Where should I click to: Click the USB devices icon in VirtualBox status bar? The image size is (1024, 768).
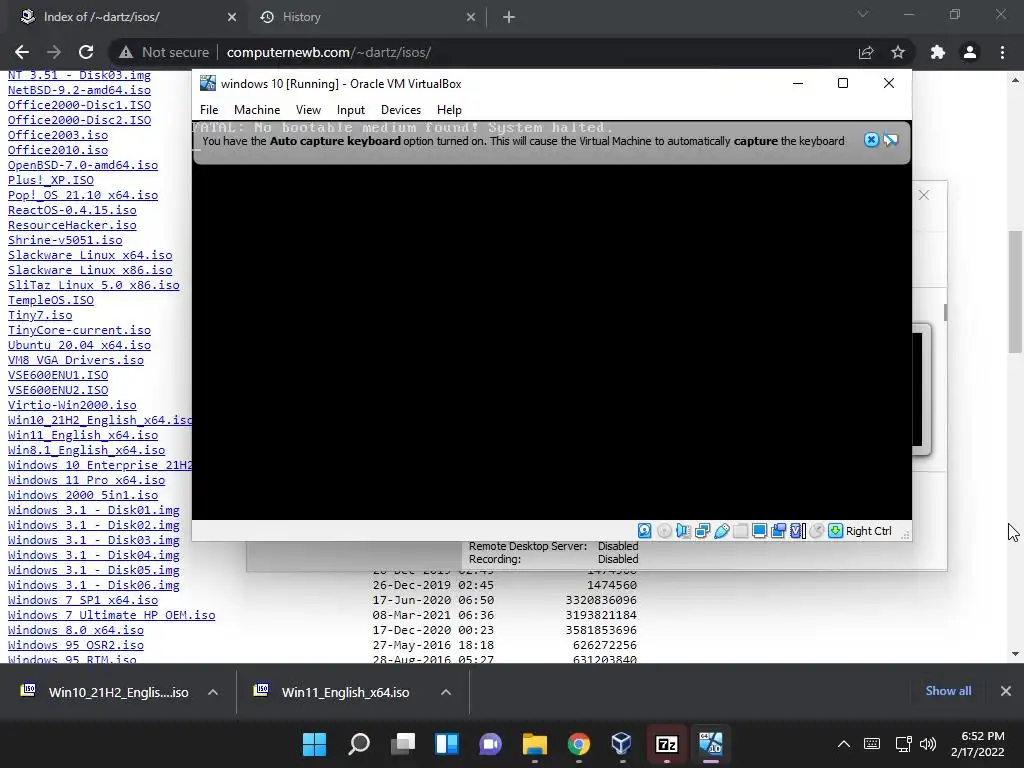(721, 531)
